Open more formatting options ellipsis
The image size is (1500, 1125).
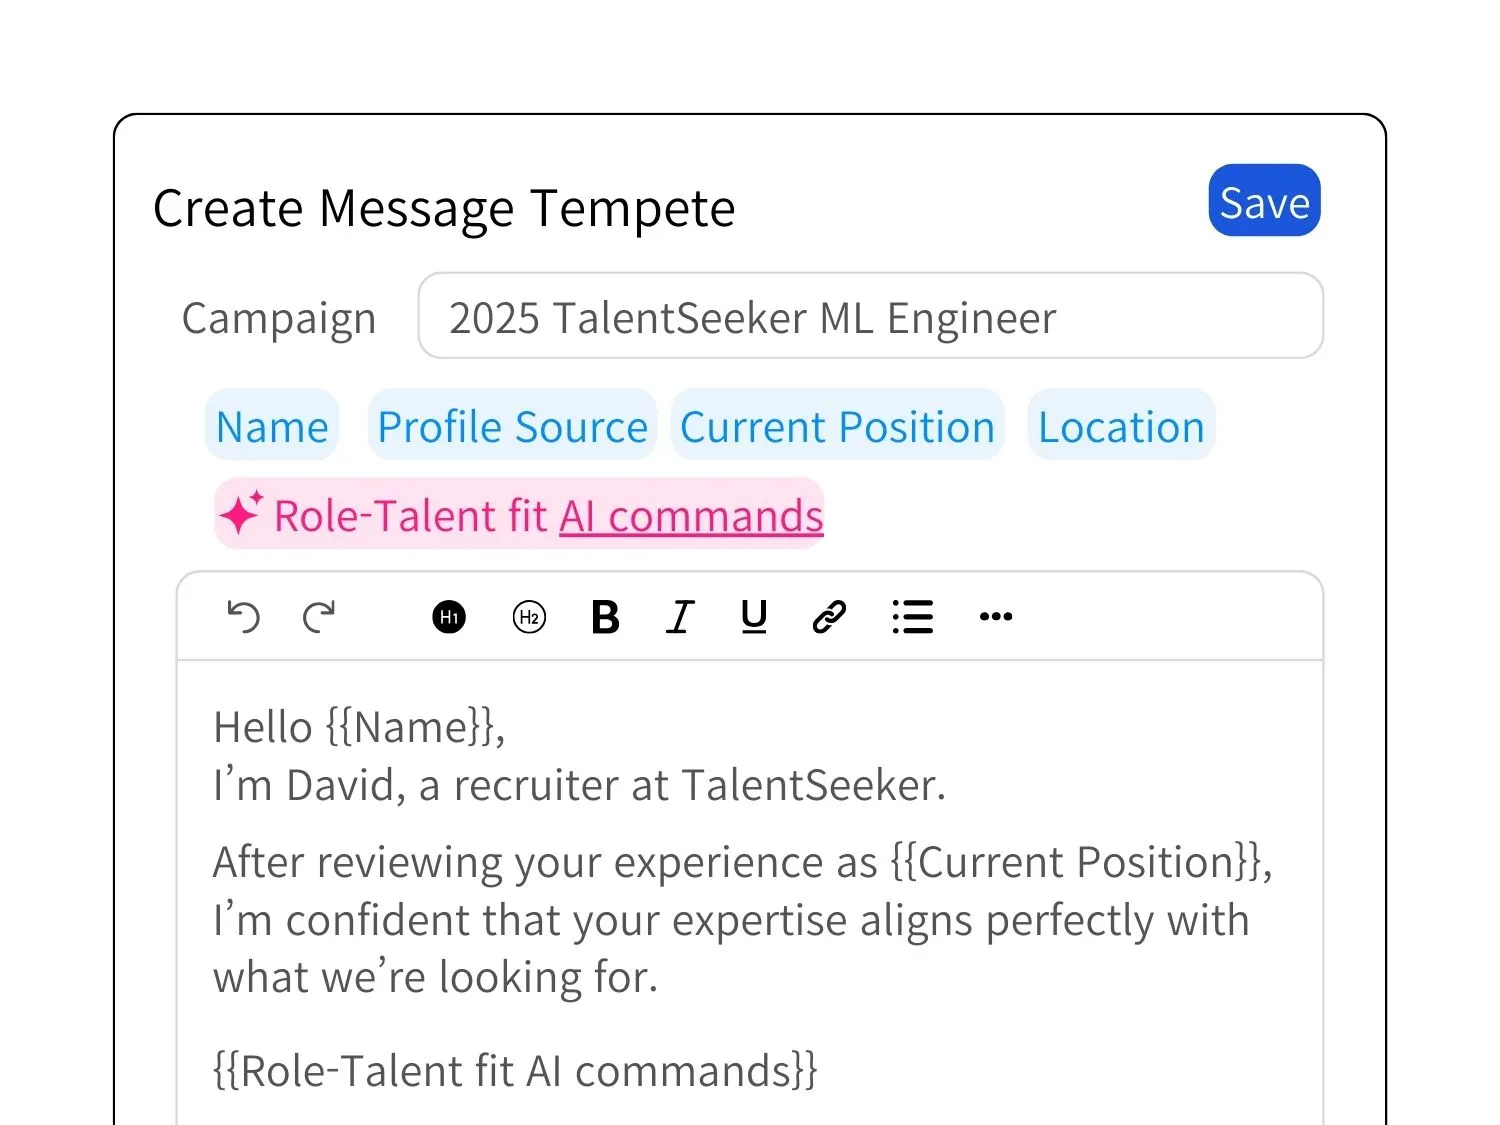tap(996, 617)
